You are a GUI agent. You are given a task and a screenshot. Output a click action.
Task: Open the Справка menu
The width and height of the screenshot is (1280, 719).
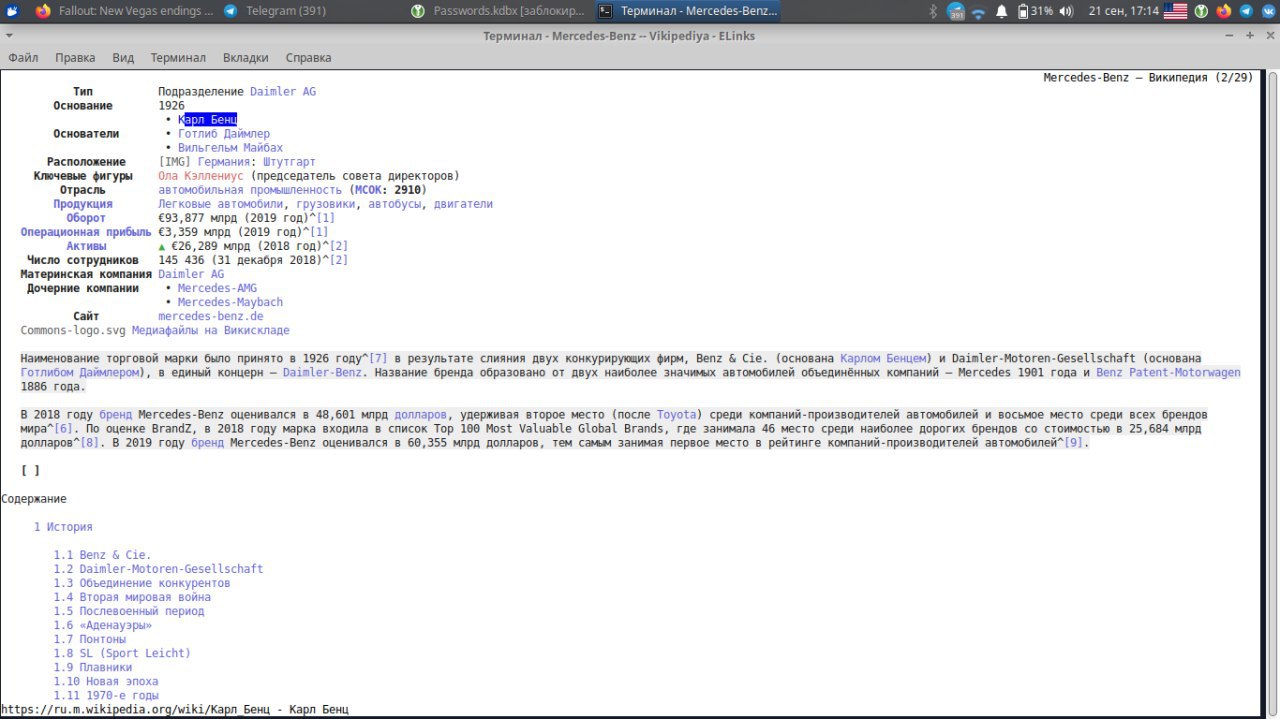point(308,58)
